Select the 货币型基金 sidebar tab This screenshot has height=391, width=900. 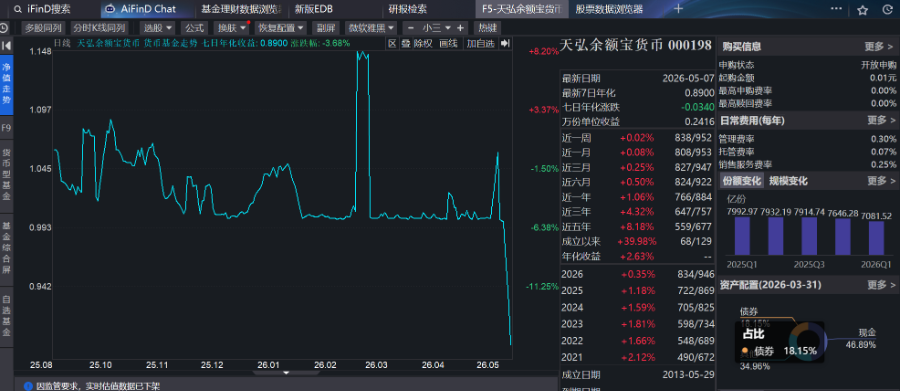[6, 175]
